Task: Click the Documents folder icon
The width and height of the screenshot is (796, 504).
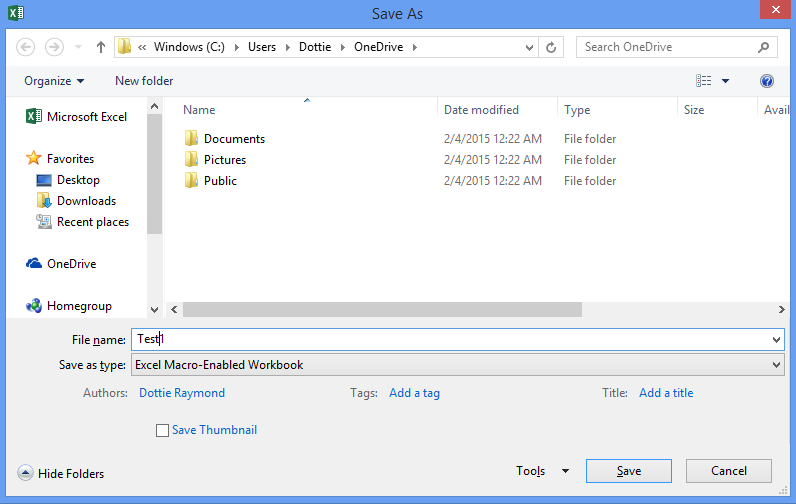Action: [x=191, y=138]
